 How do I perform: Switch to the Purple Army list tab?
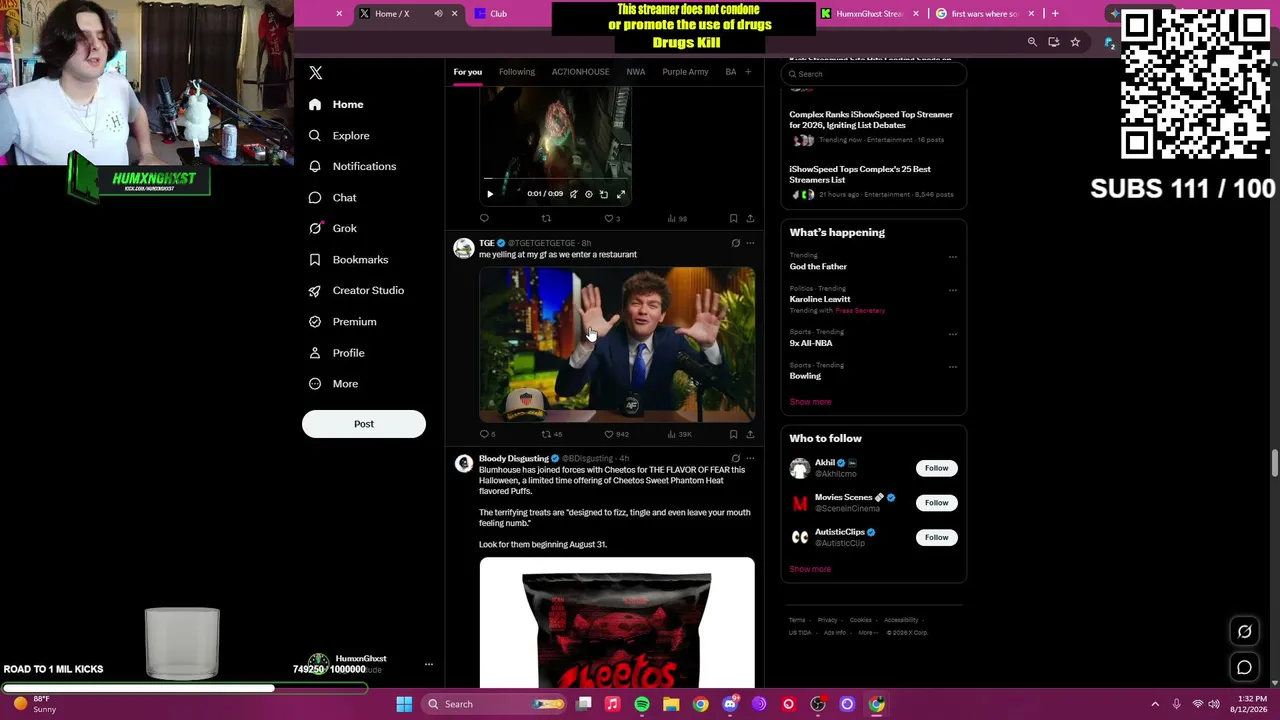(685, 72)
